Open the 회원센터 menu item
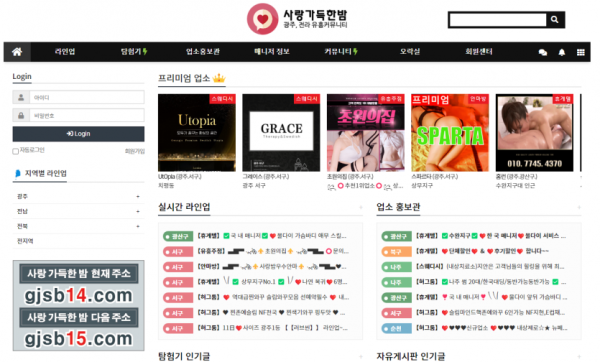 pyautogui.click(x=479, y=52)
